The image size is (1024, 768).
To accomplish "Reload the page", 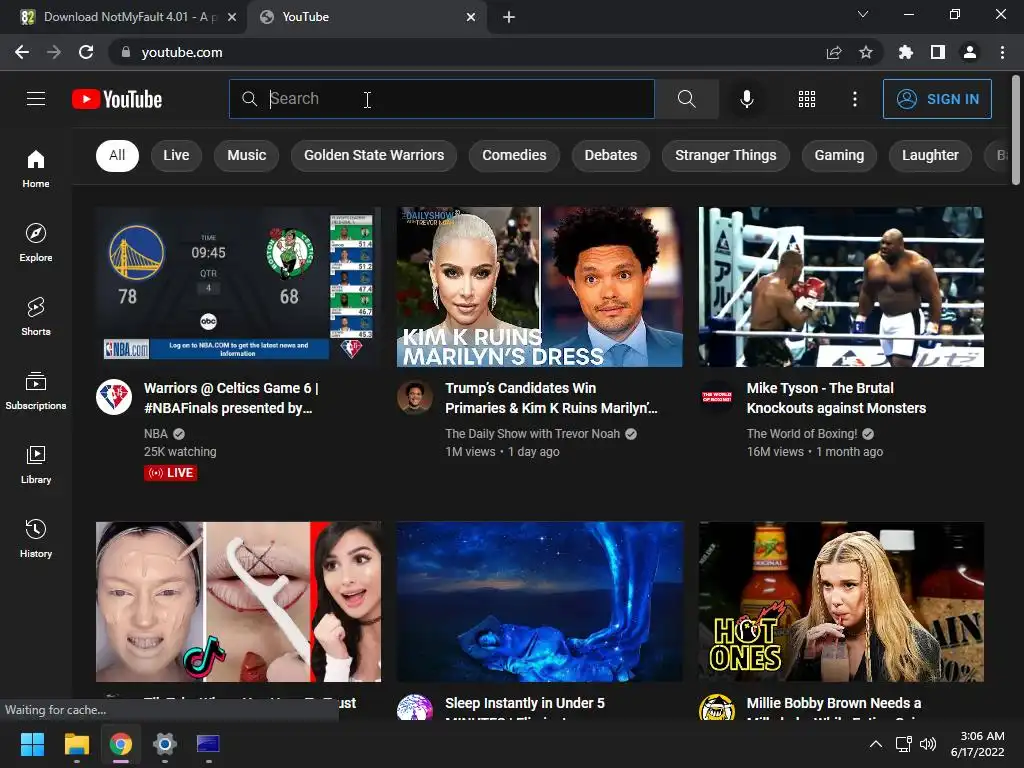I will [x=86, y=52].
